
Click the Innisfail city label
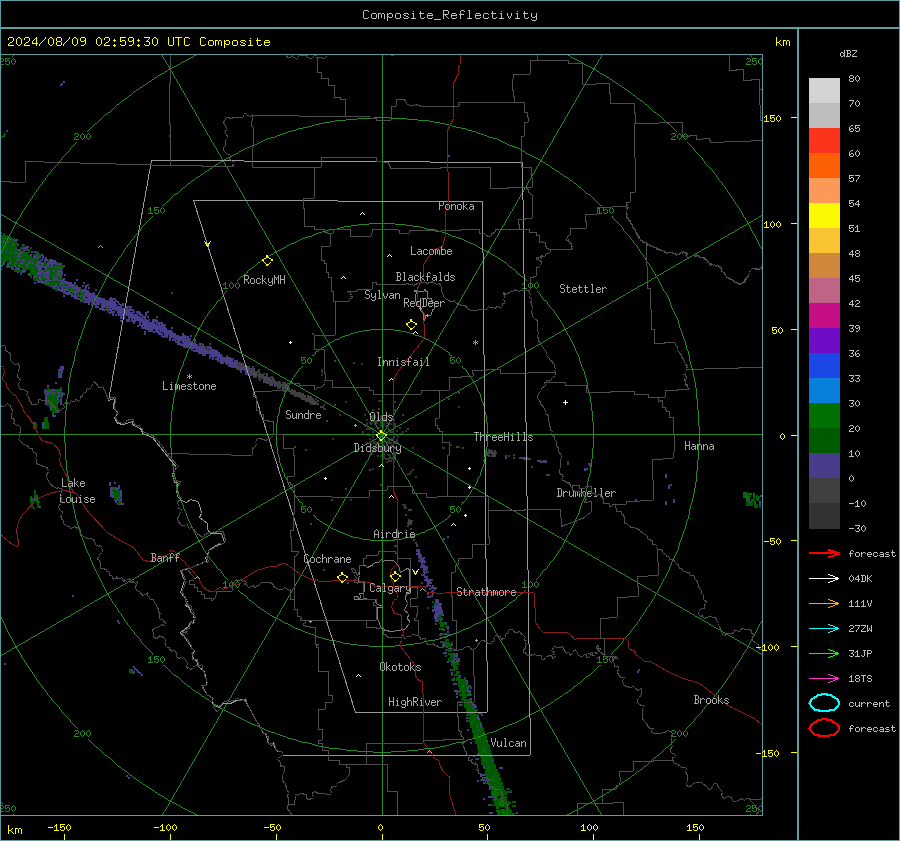(403, 362)
